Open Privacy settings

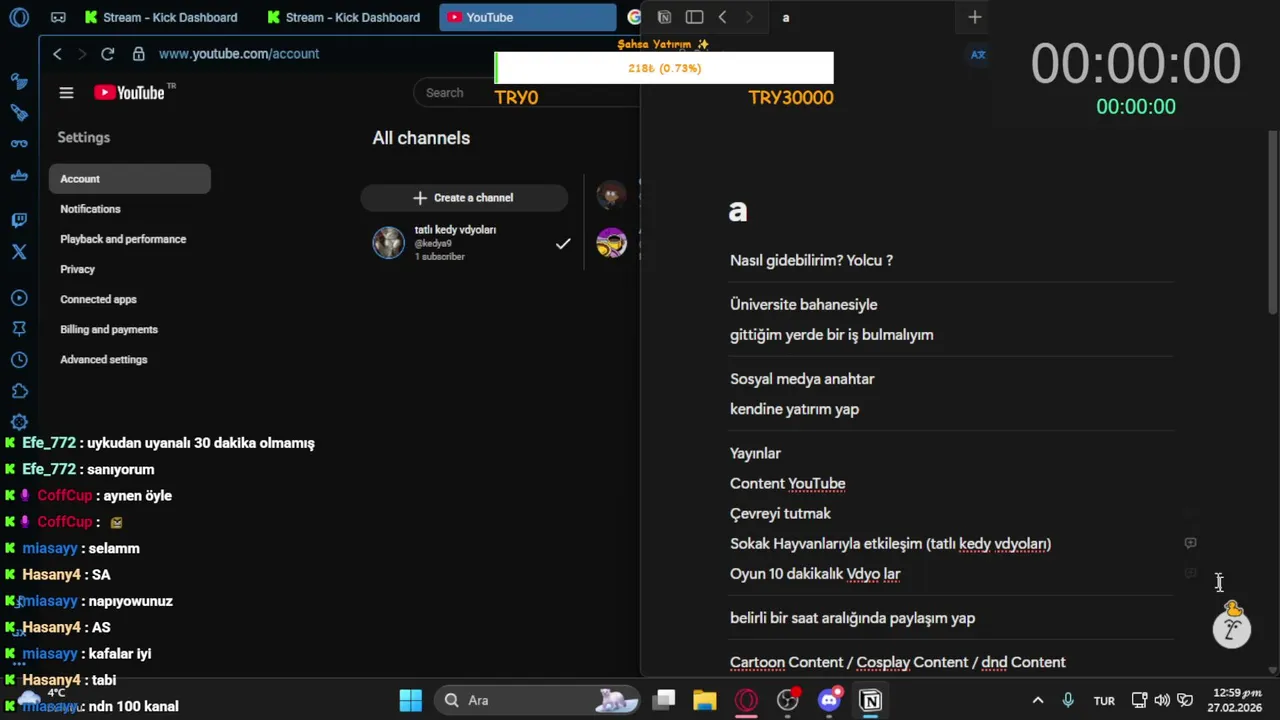[x=77, y=269]
